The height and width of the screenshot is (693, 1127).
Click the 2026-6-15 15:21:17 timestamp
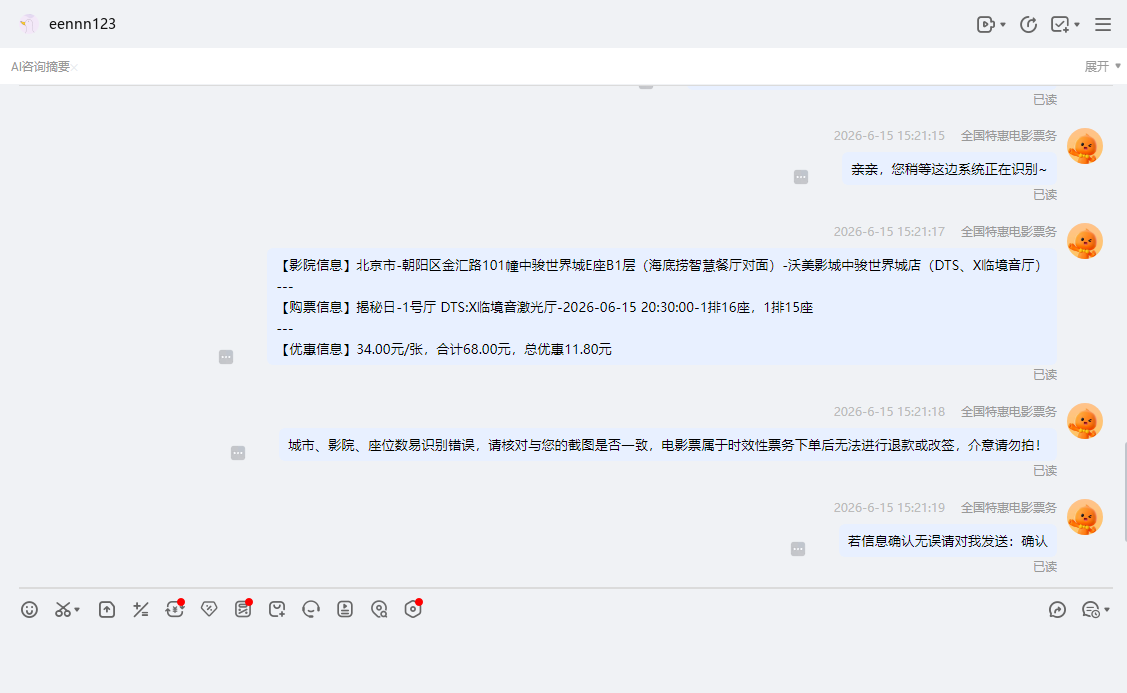point(889,231)
